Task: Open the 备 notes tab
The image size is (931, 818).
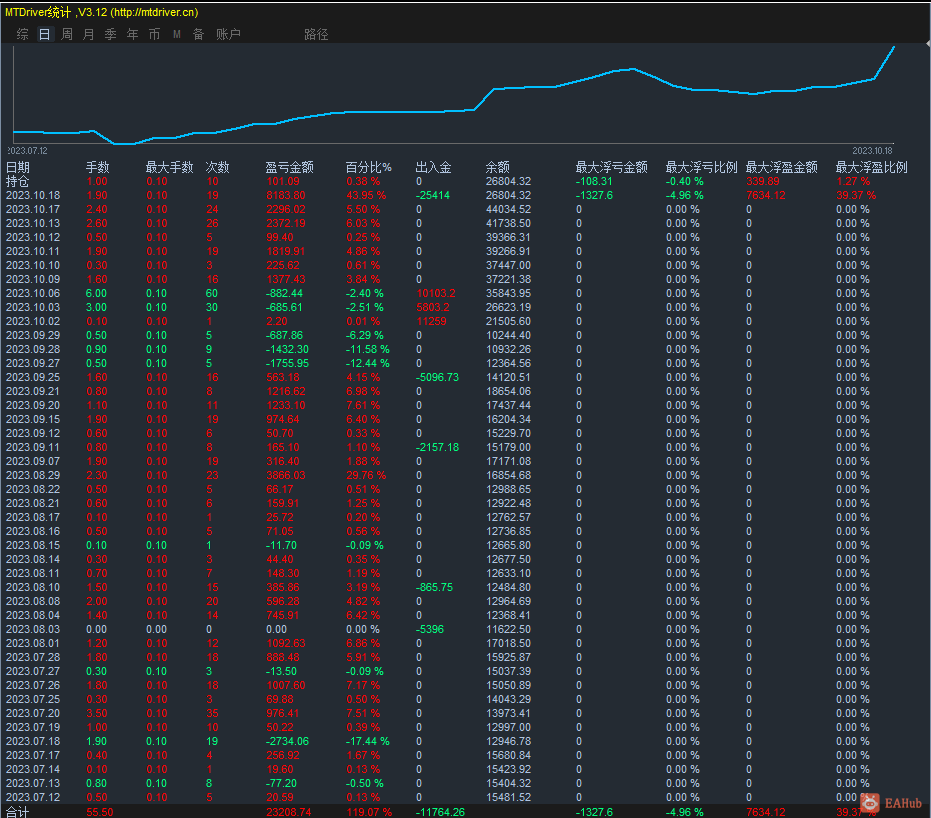Action: (198, 34)
